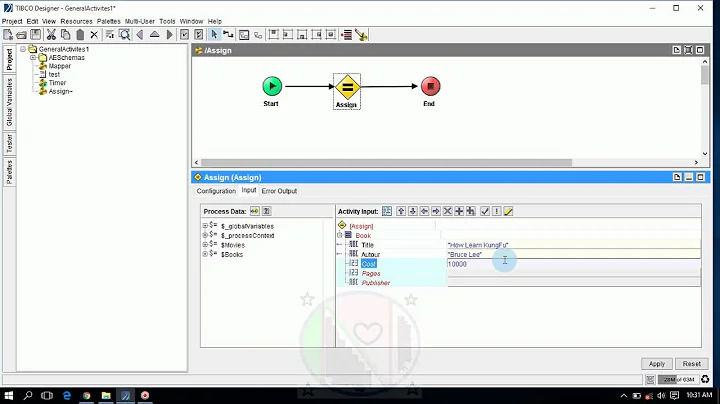Click the yellow pencil Edit statement icon
This screenshot has height=404, width=720.
(x=508, y=211)
